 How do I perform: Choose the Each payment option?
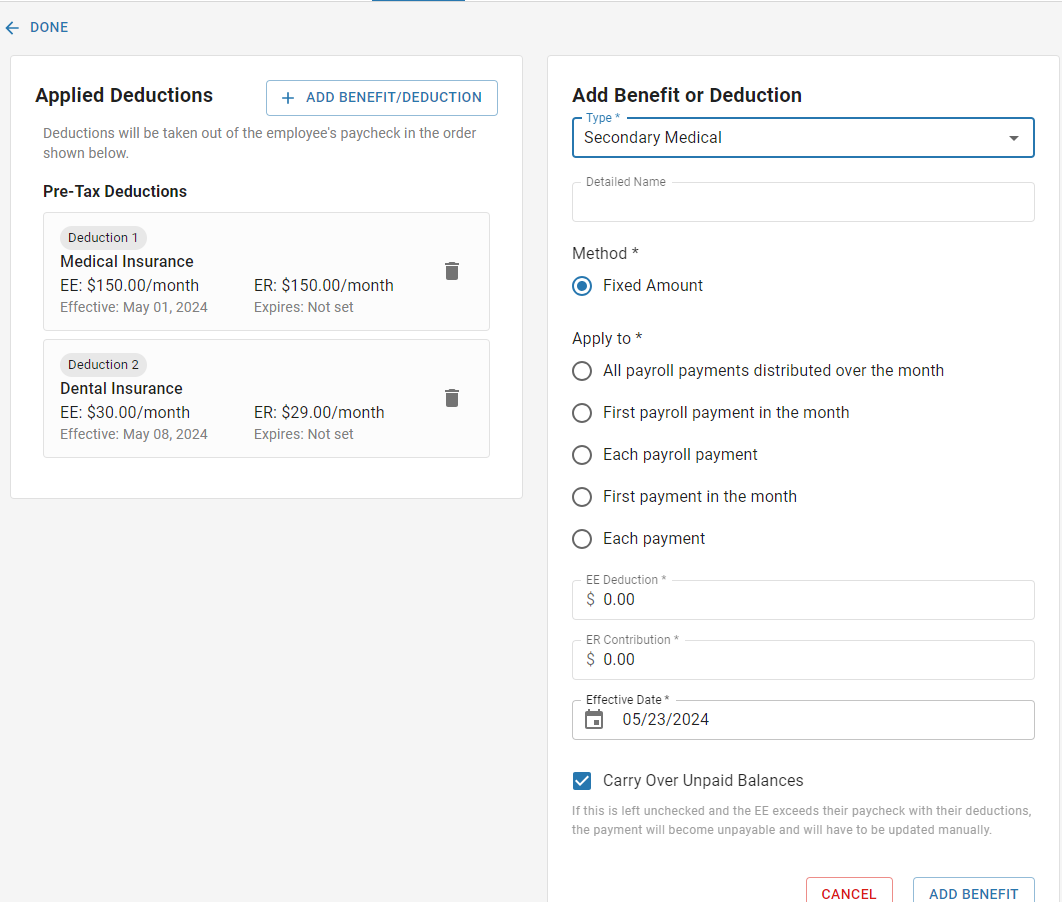pyautogui.click(x=582, y=539)
